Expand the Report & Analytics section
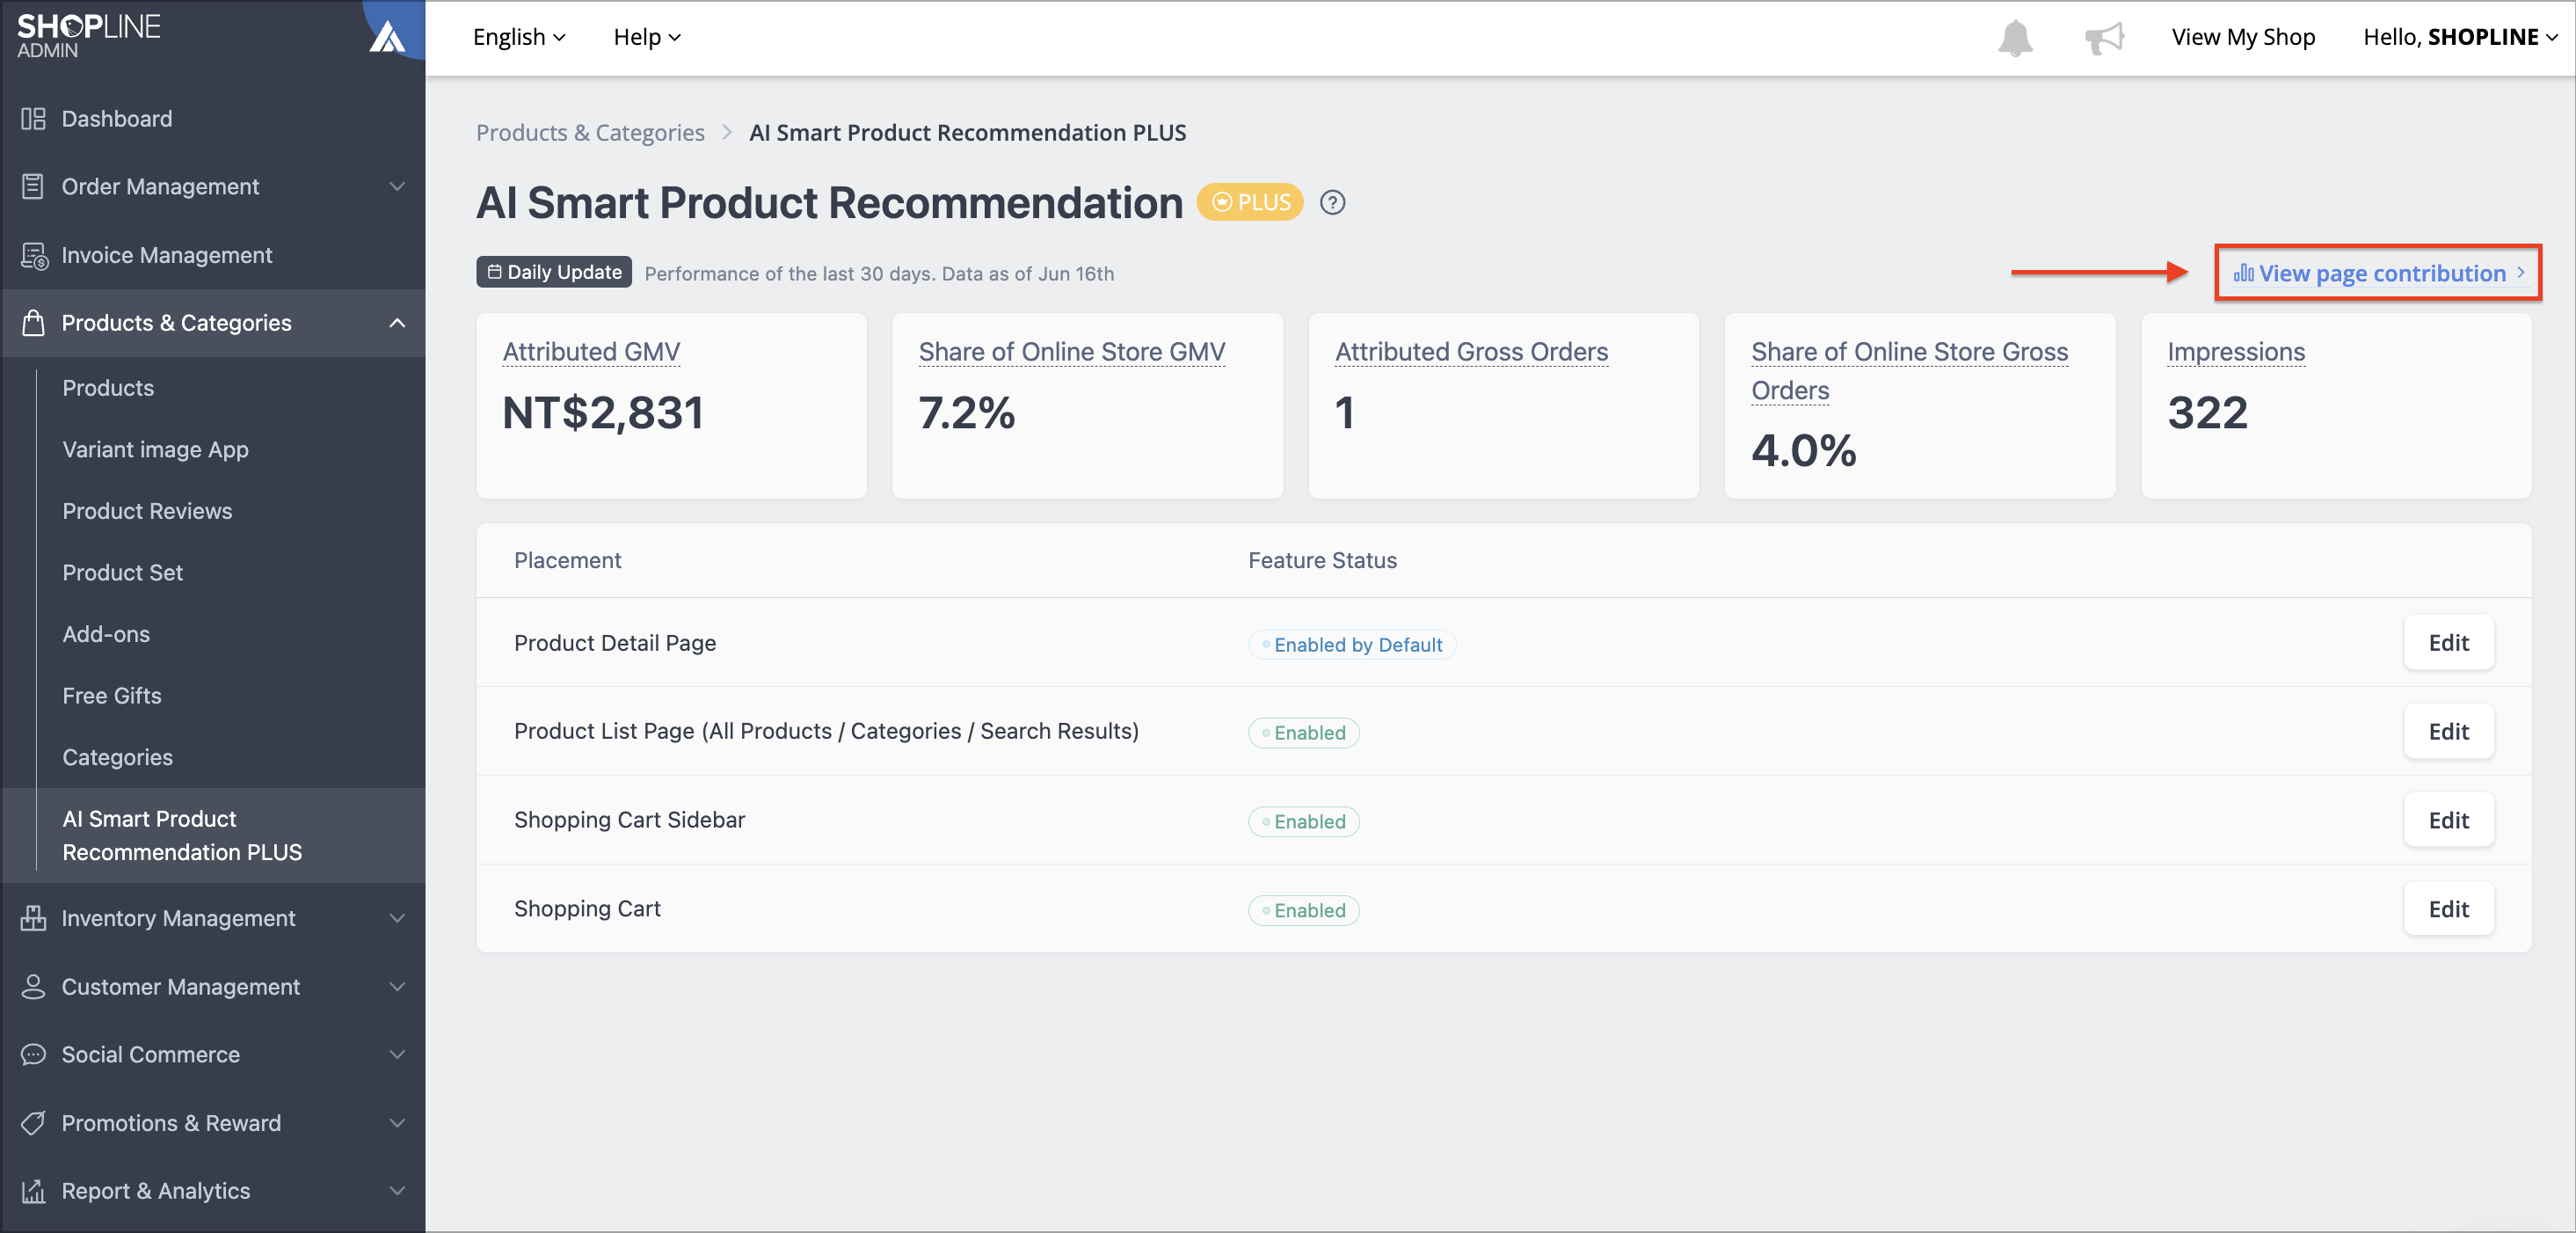This screenshot has height=1233, width=2576. click(x=397, y=1191)
